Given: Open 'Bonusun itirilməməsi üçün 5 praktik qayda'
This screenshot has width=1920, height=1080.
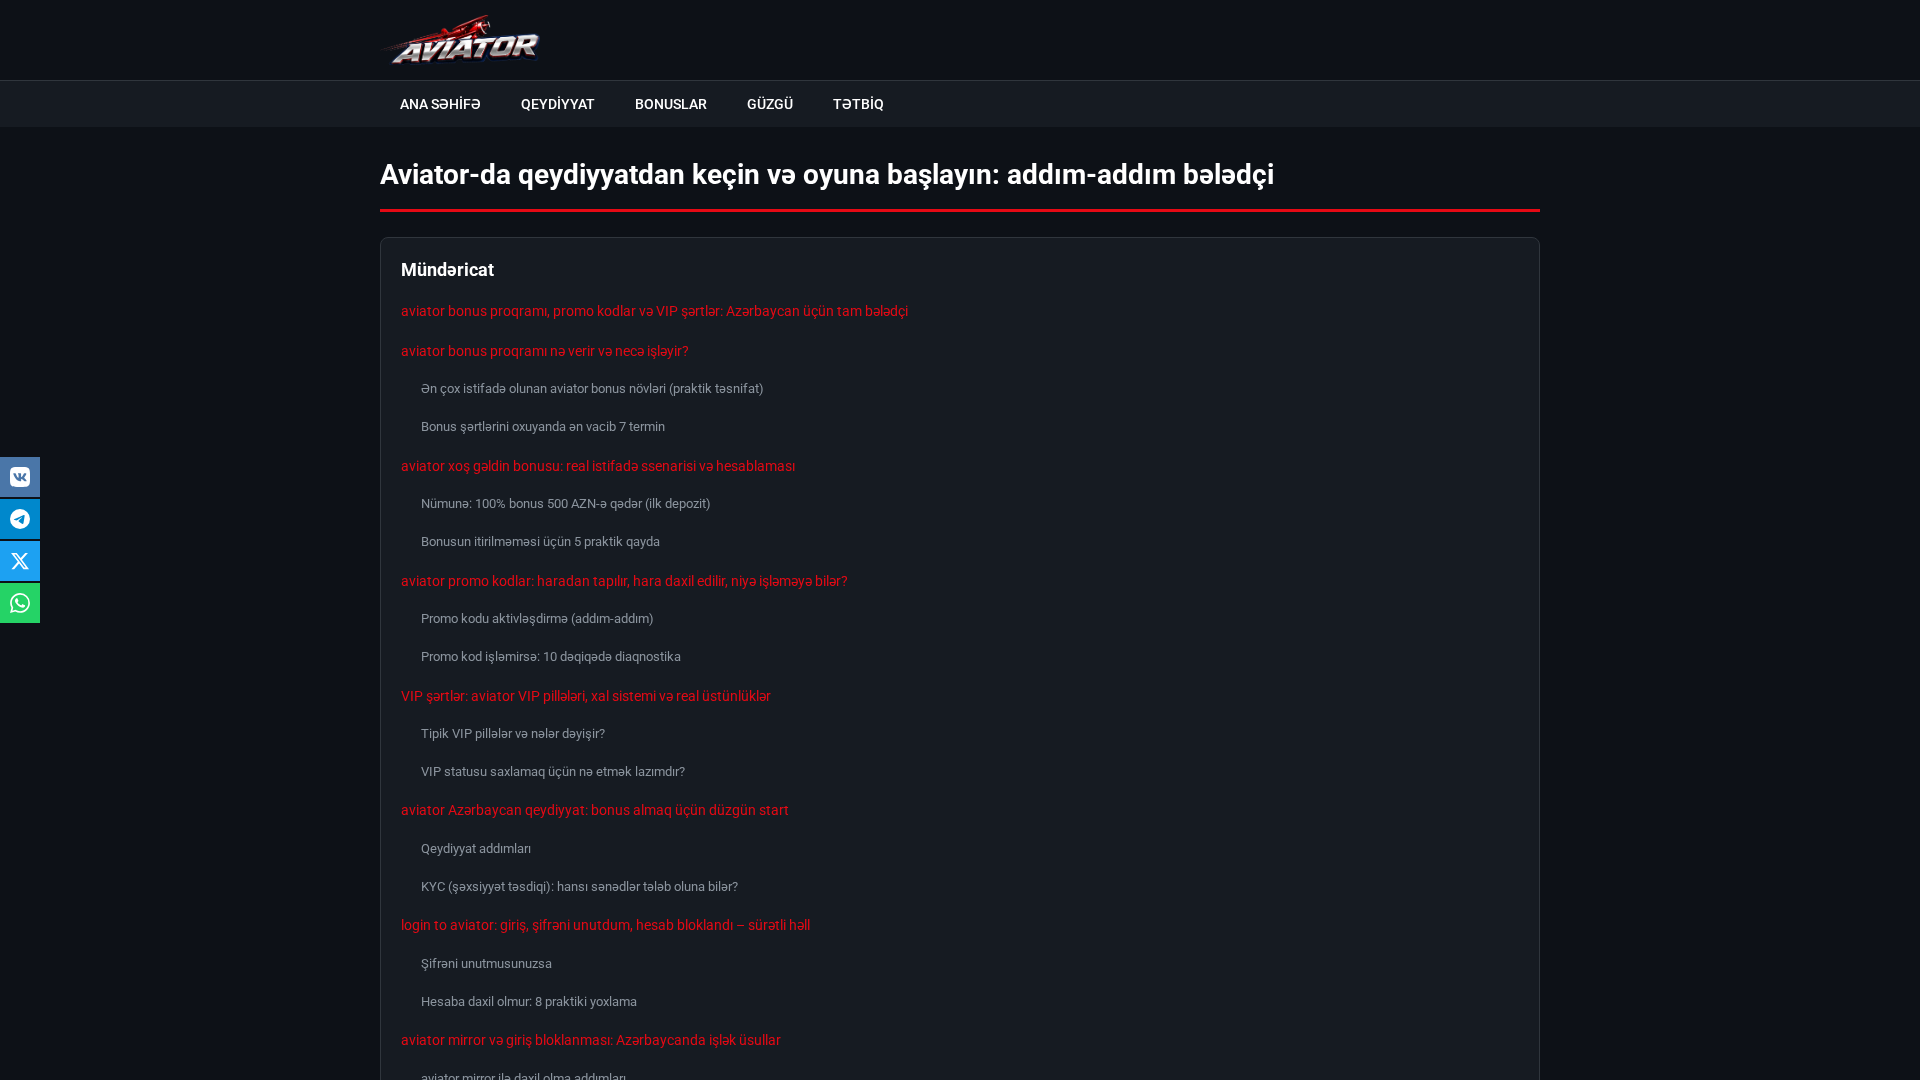Looking at the screenshot, I should pos(540,542).
